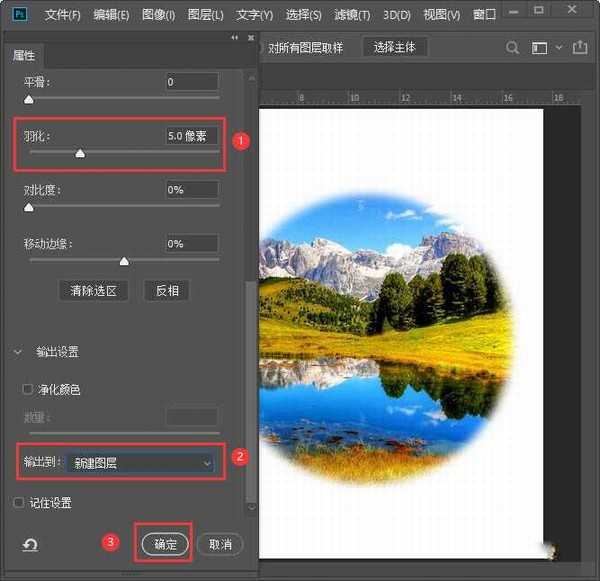
Task: Click the search magnifier icon
Action: [512, 47]
